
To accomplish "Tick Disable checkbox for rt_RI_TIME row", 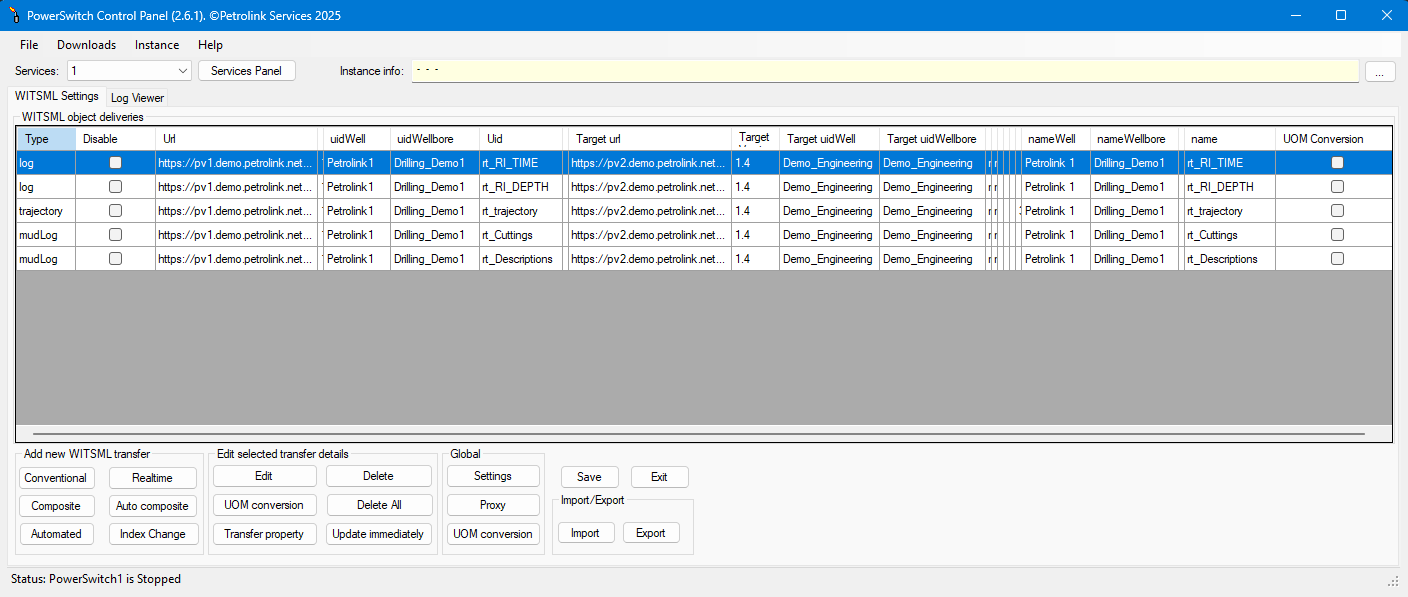I will coord(115,163).
